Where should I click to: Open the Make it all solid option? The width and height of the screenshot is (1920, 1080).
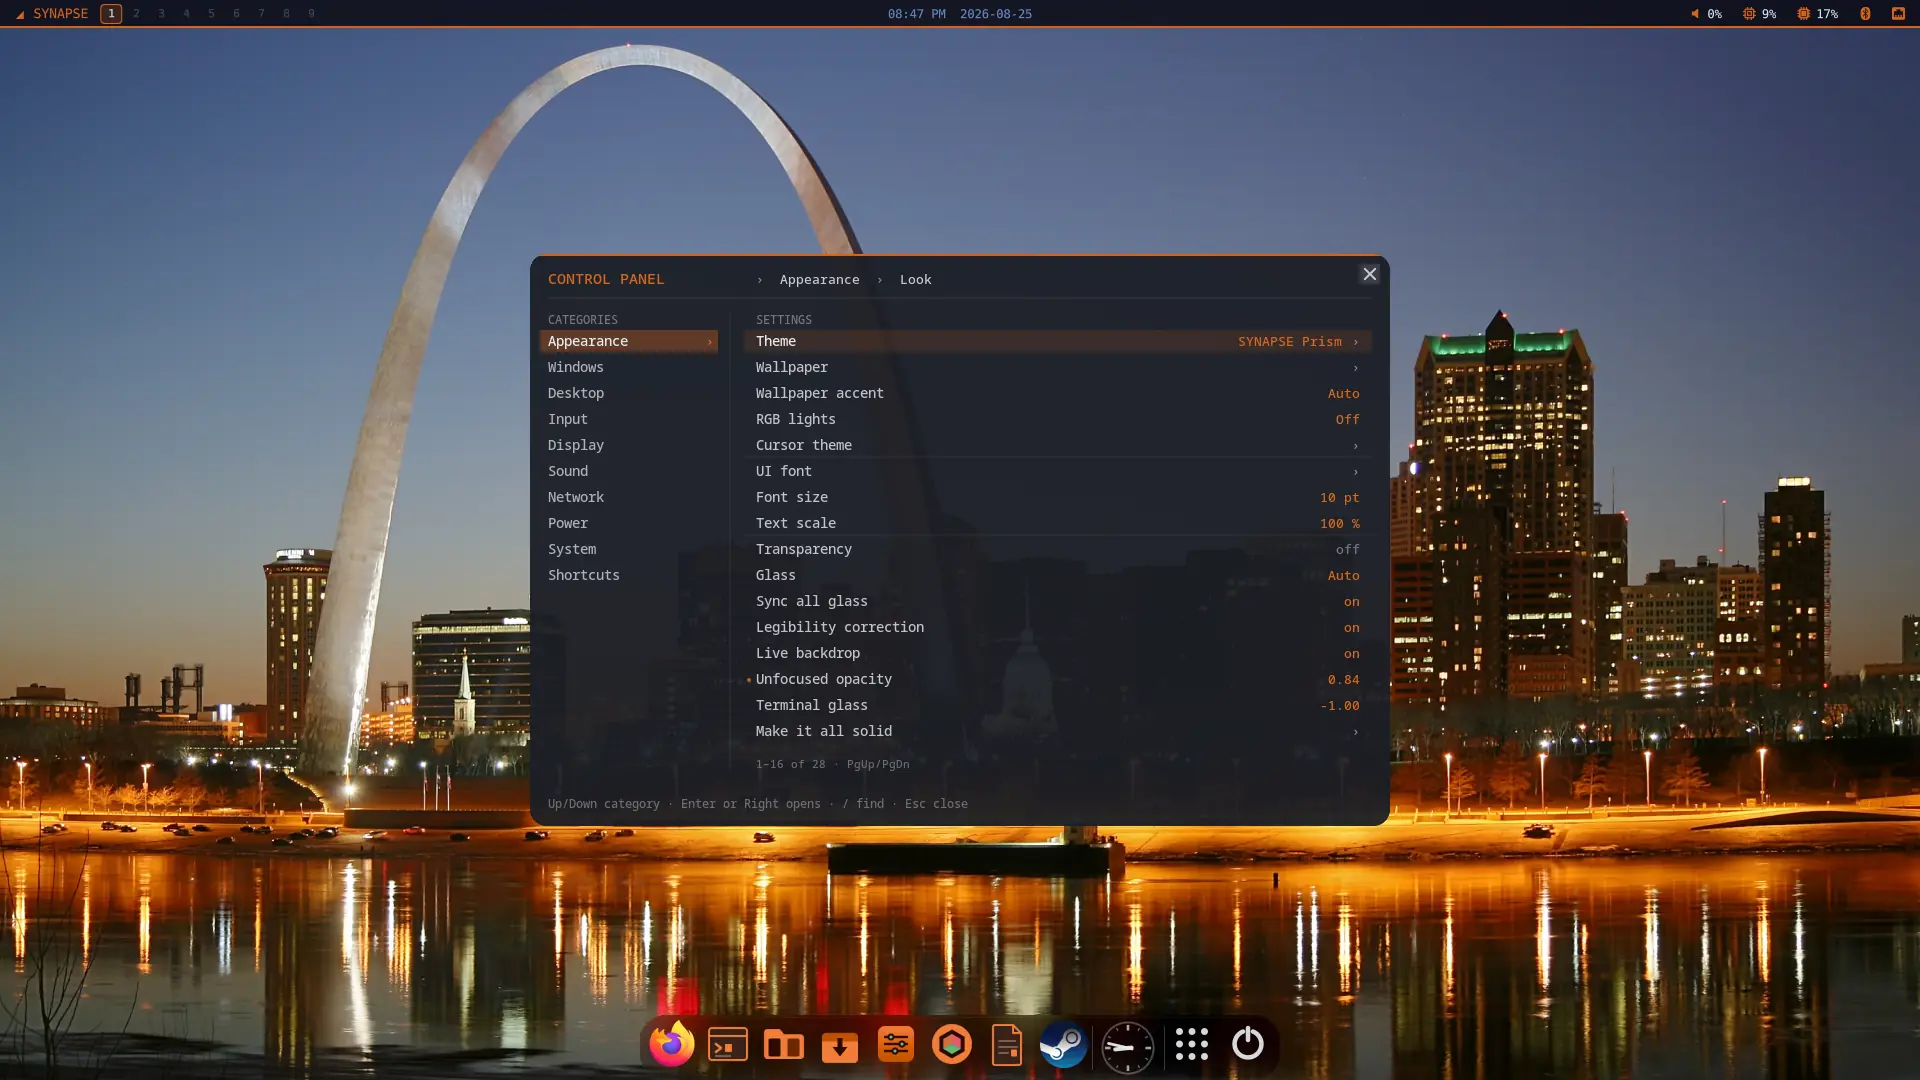[1057, 731]
